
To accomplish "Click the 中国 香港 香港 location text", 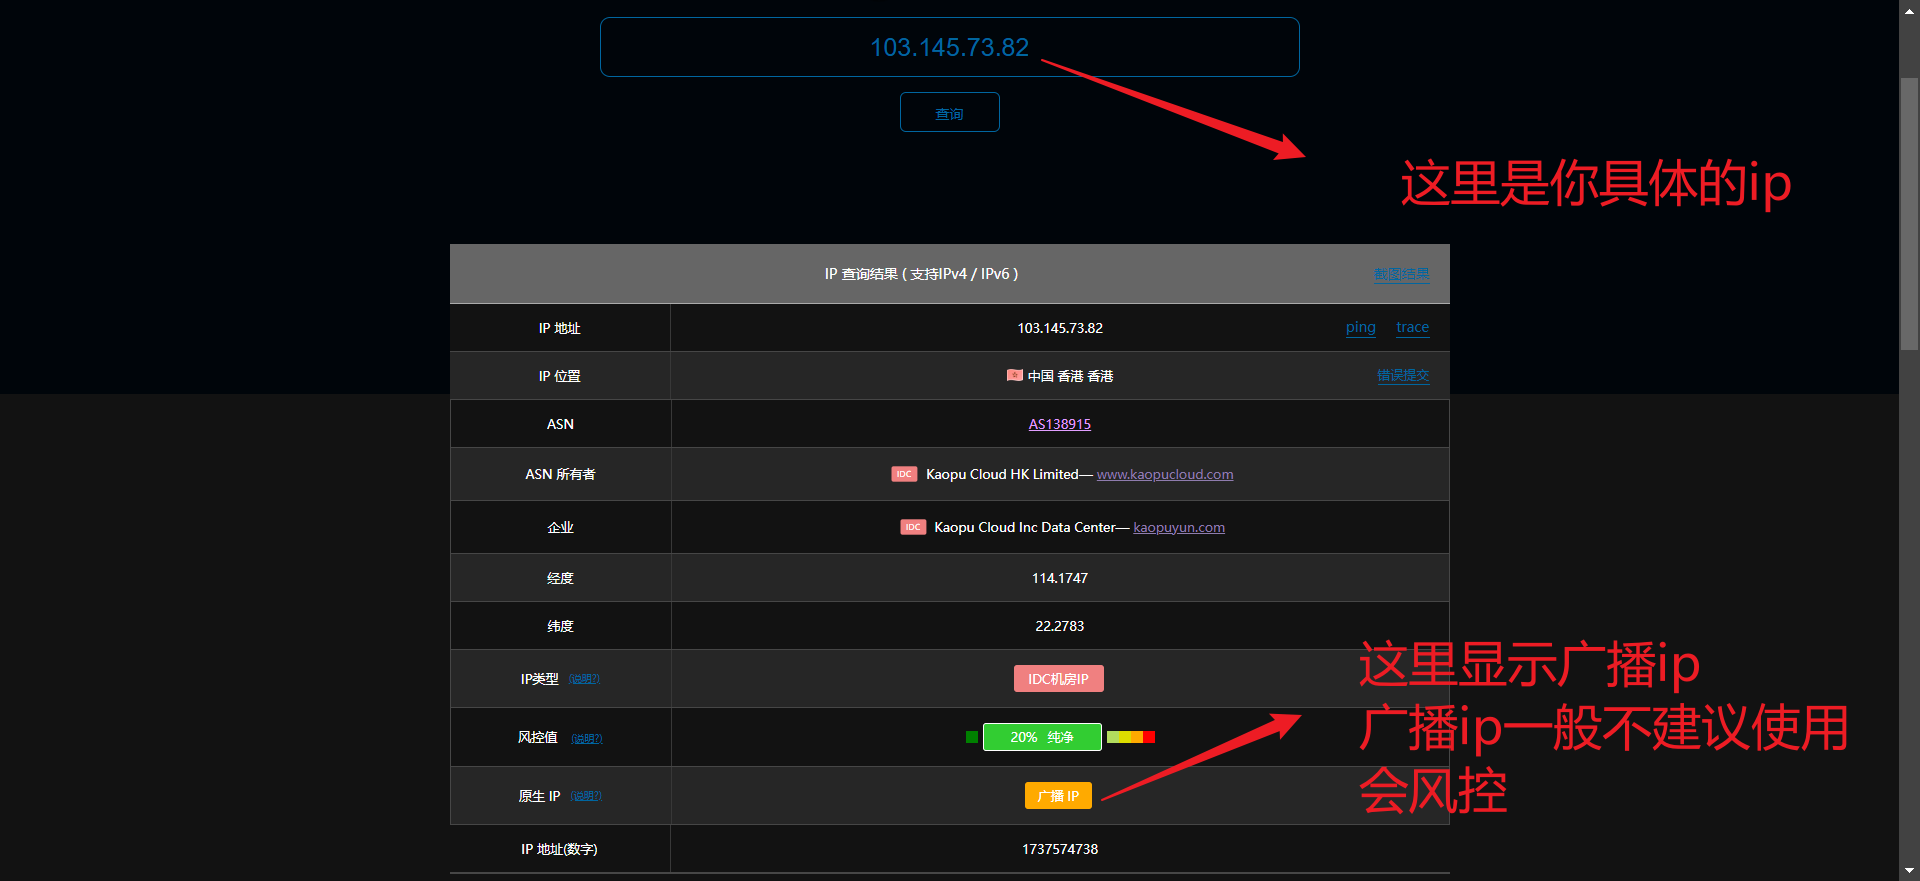I will [x=1070, y=376].
